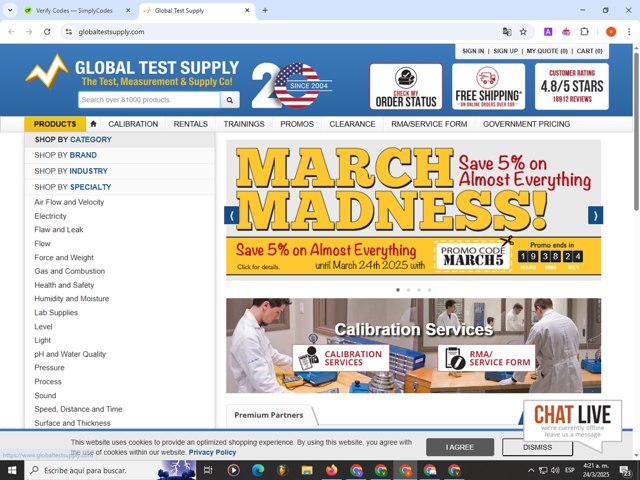Click the translate page icon
640x480 pixels.
[x=507, y=31]
